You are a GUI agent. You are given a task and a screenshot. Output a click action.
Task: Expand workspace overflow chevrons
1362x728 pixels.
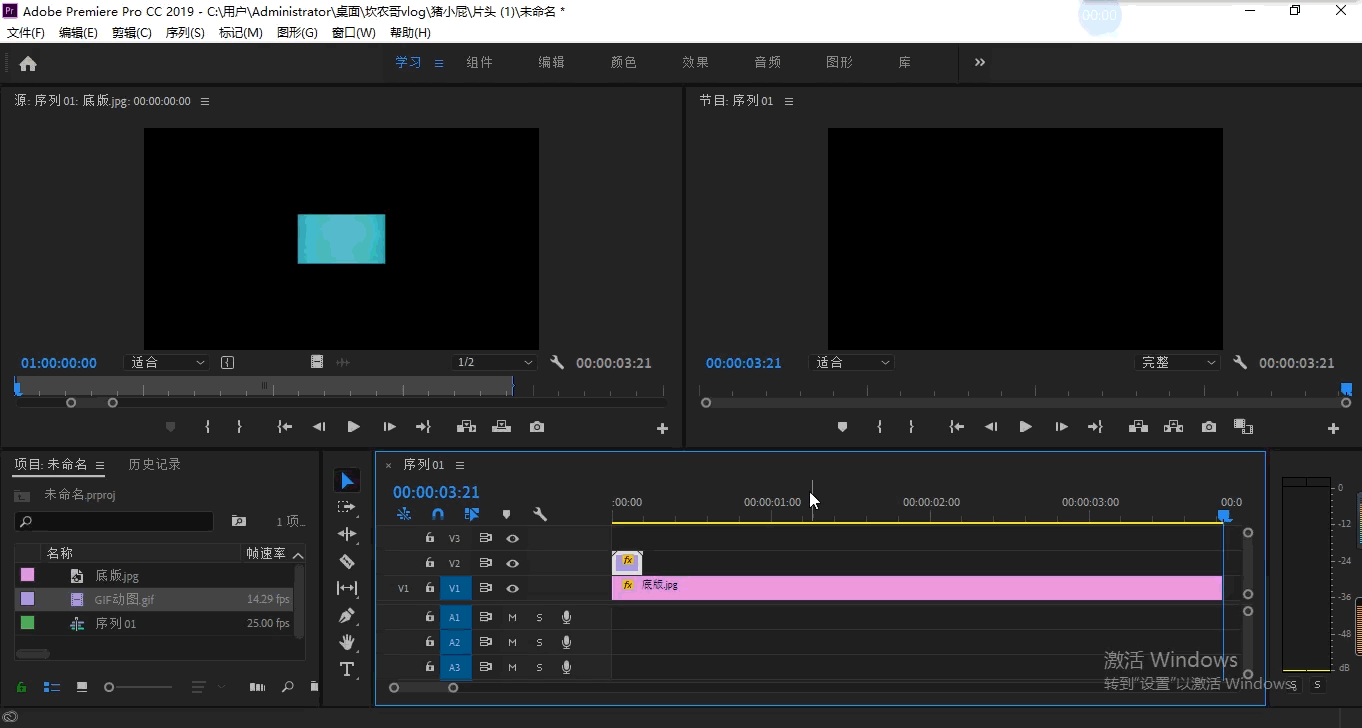click(980, 62)
